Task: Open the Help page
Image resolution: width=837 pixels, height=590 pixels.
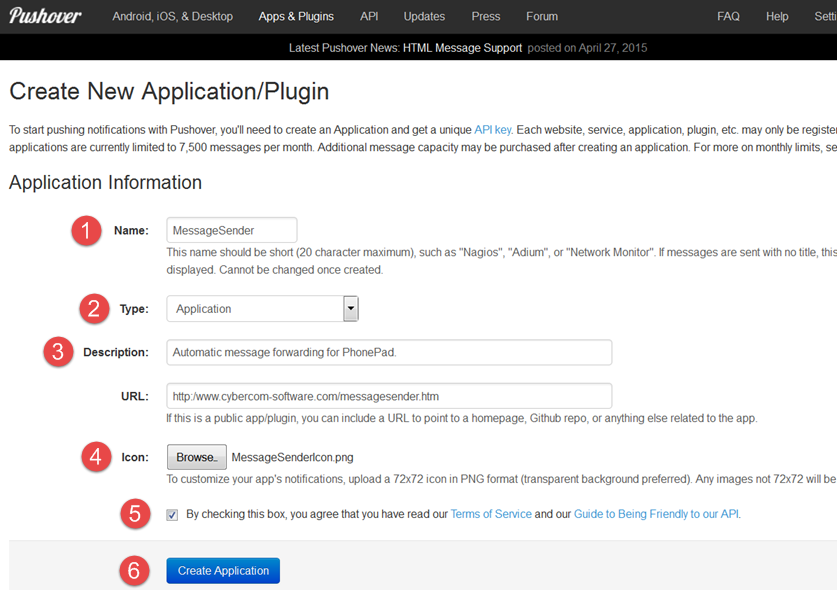Action: pos(777,17)
